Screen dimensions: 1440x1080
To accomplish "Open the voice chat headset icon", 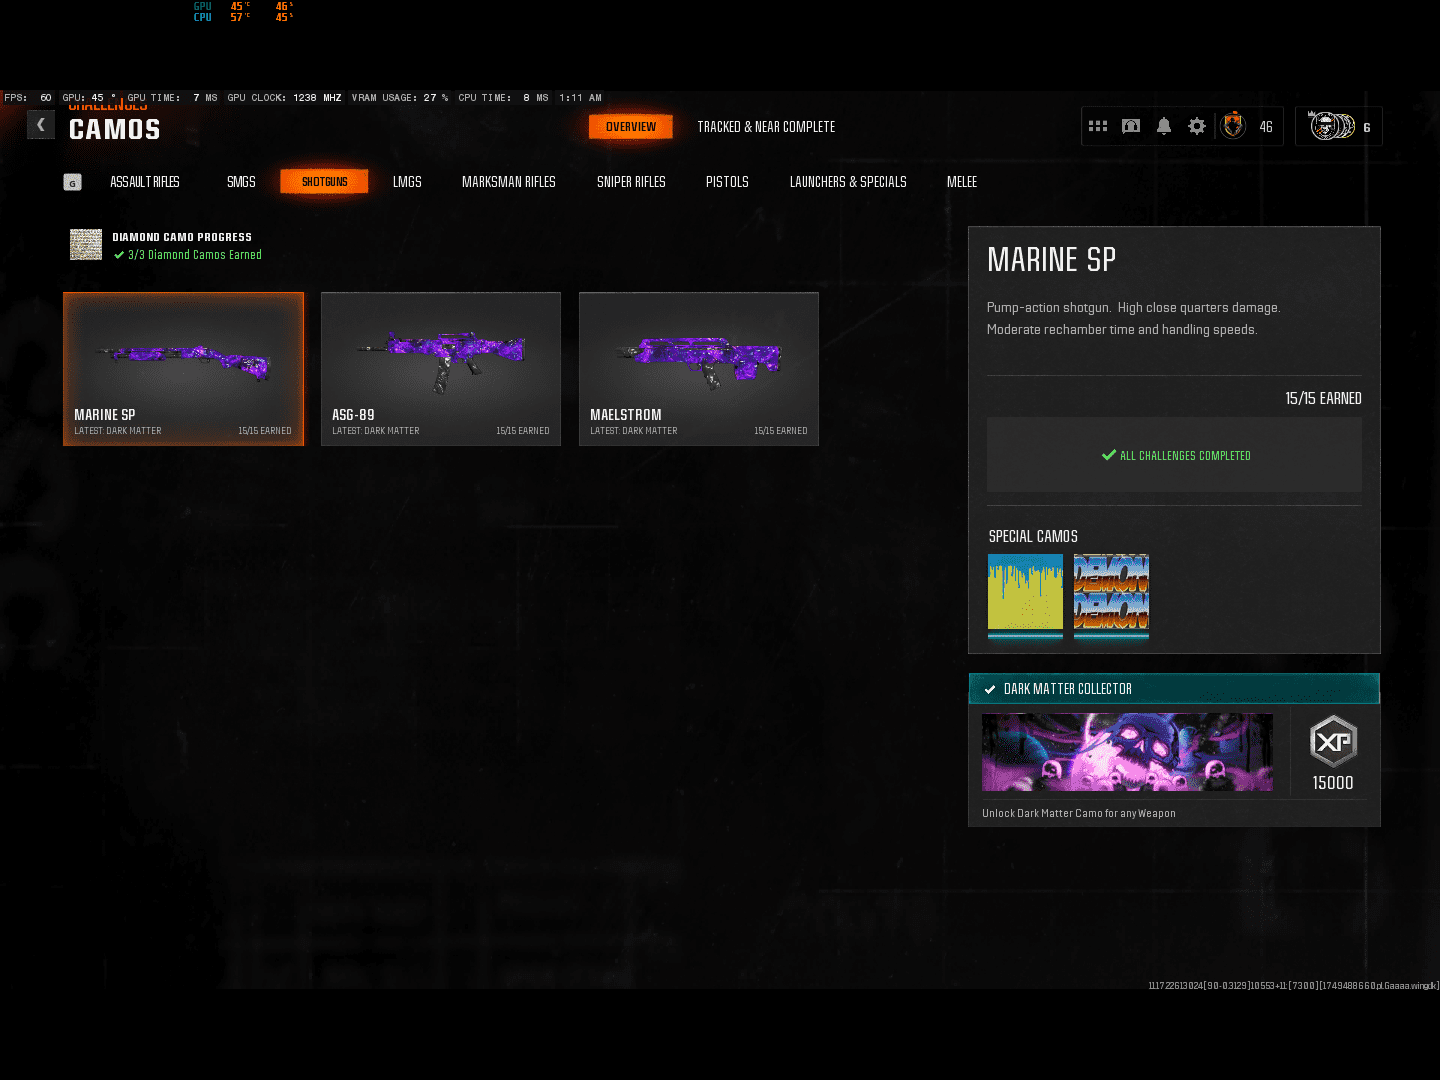I will 1131,126.
